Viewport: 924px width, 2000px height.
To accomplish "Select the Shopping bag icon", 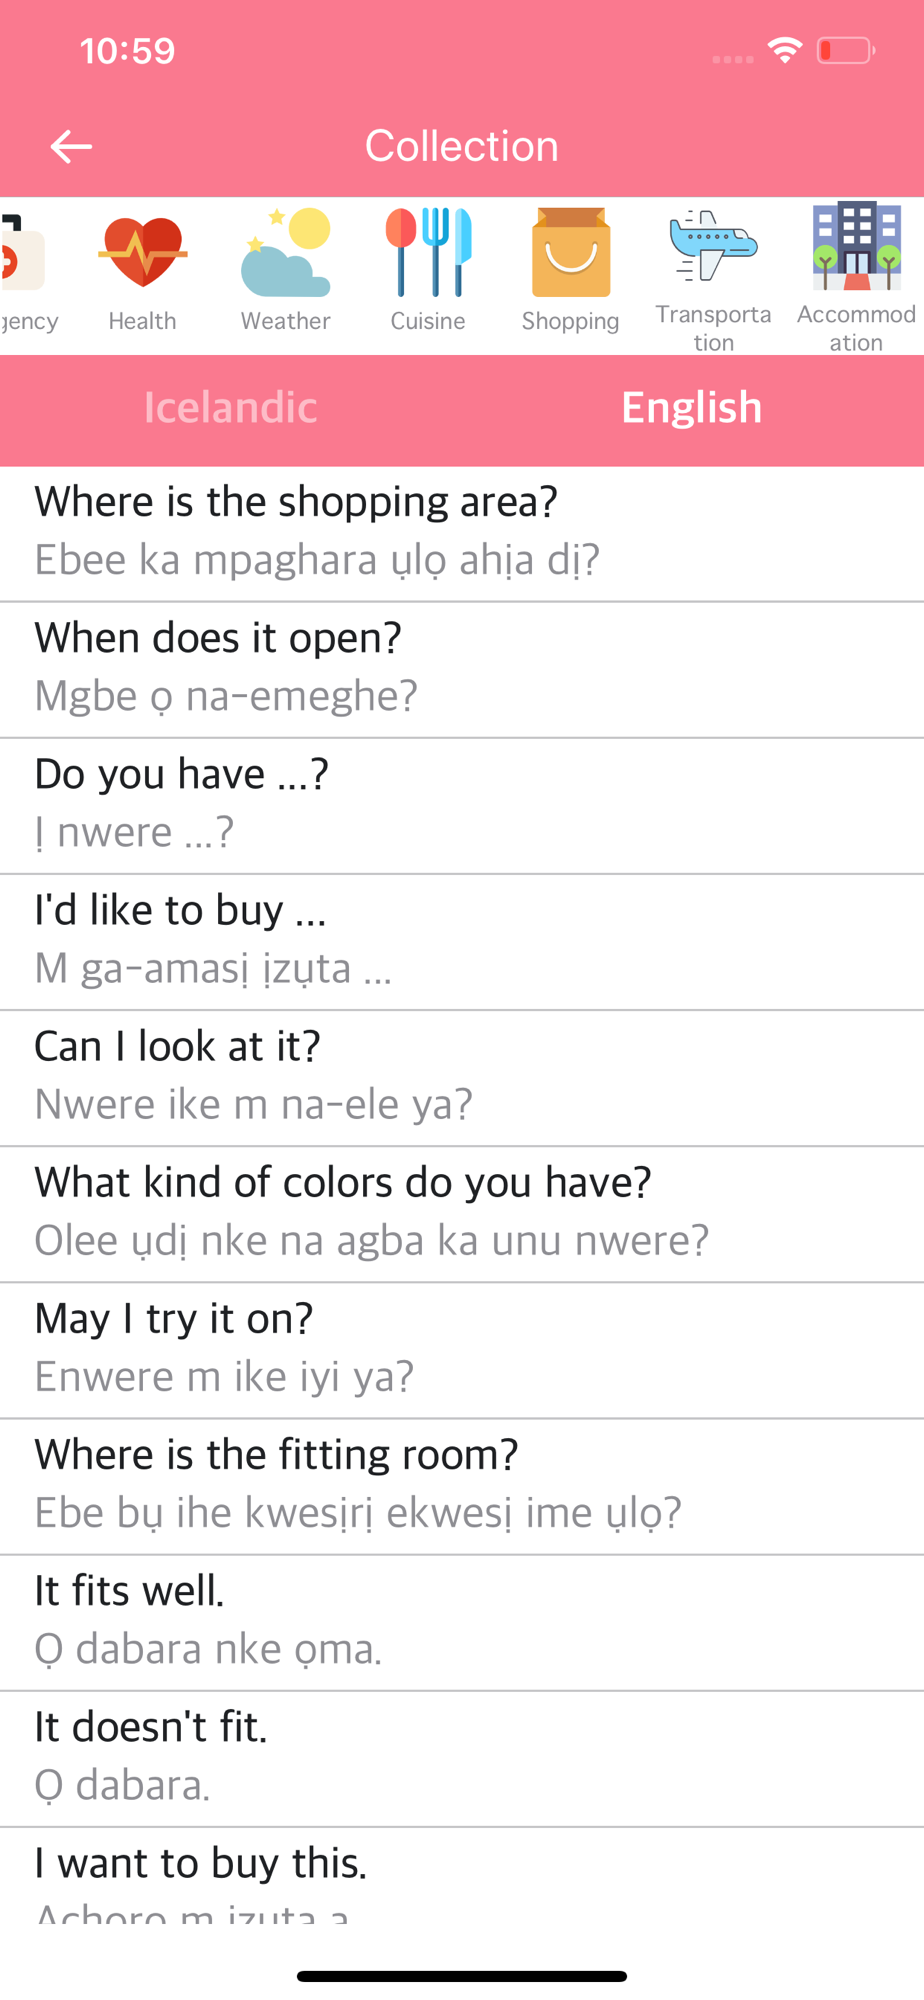I will [570, 254].
